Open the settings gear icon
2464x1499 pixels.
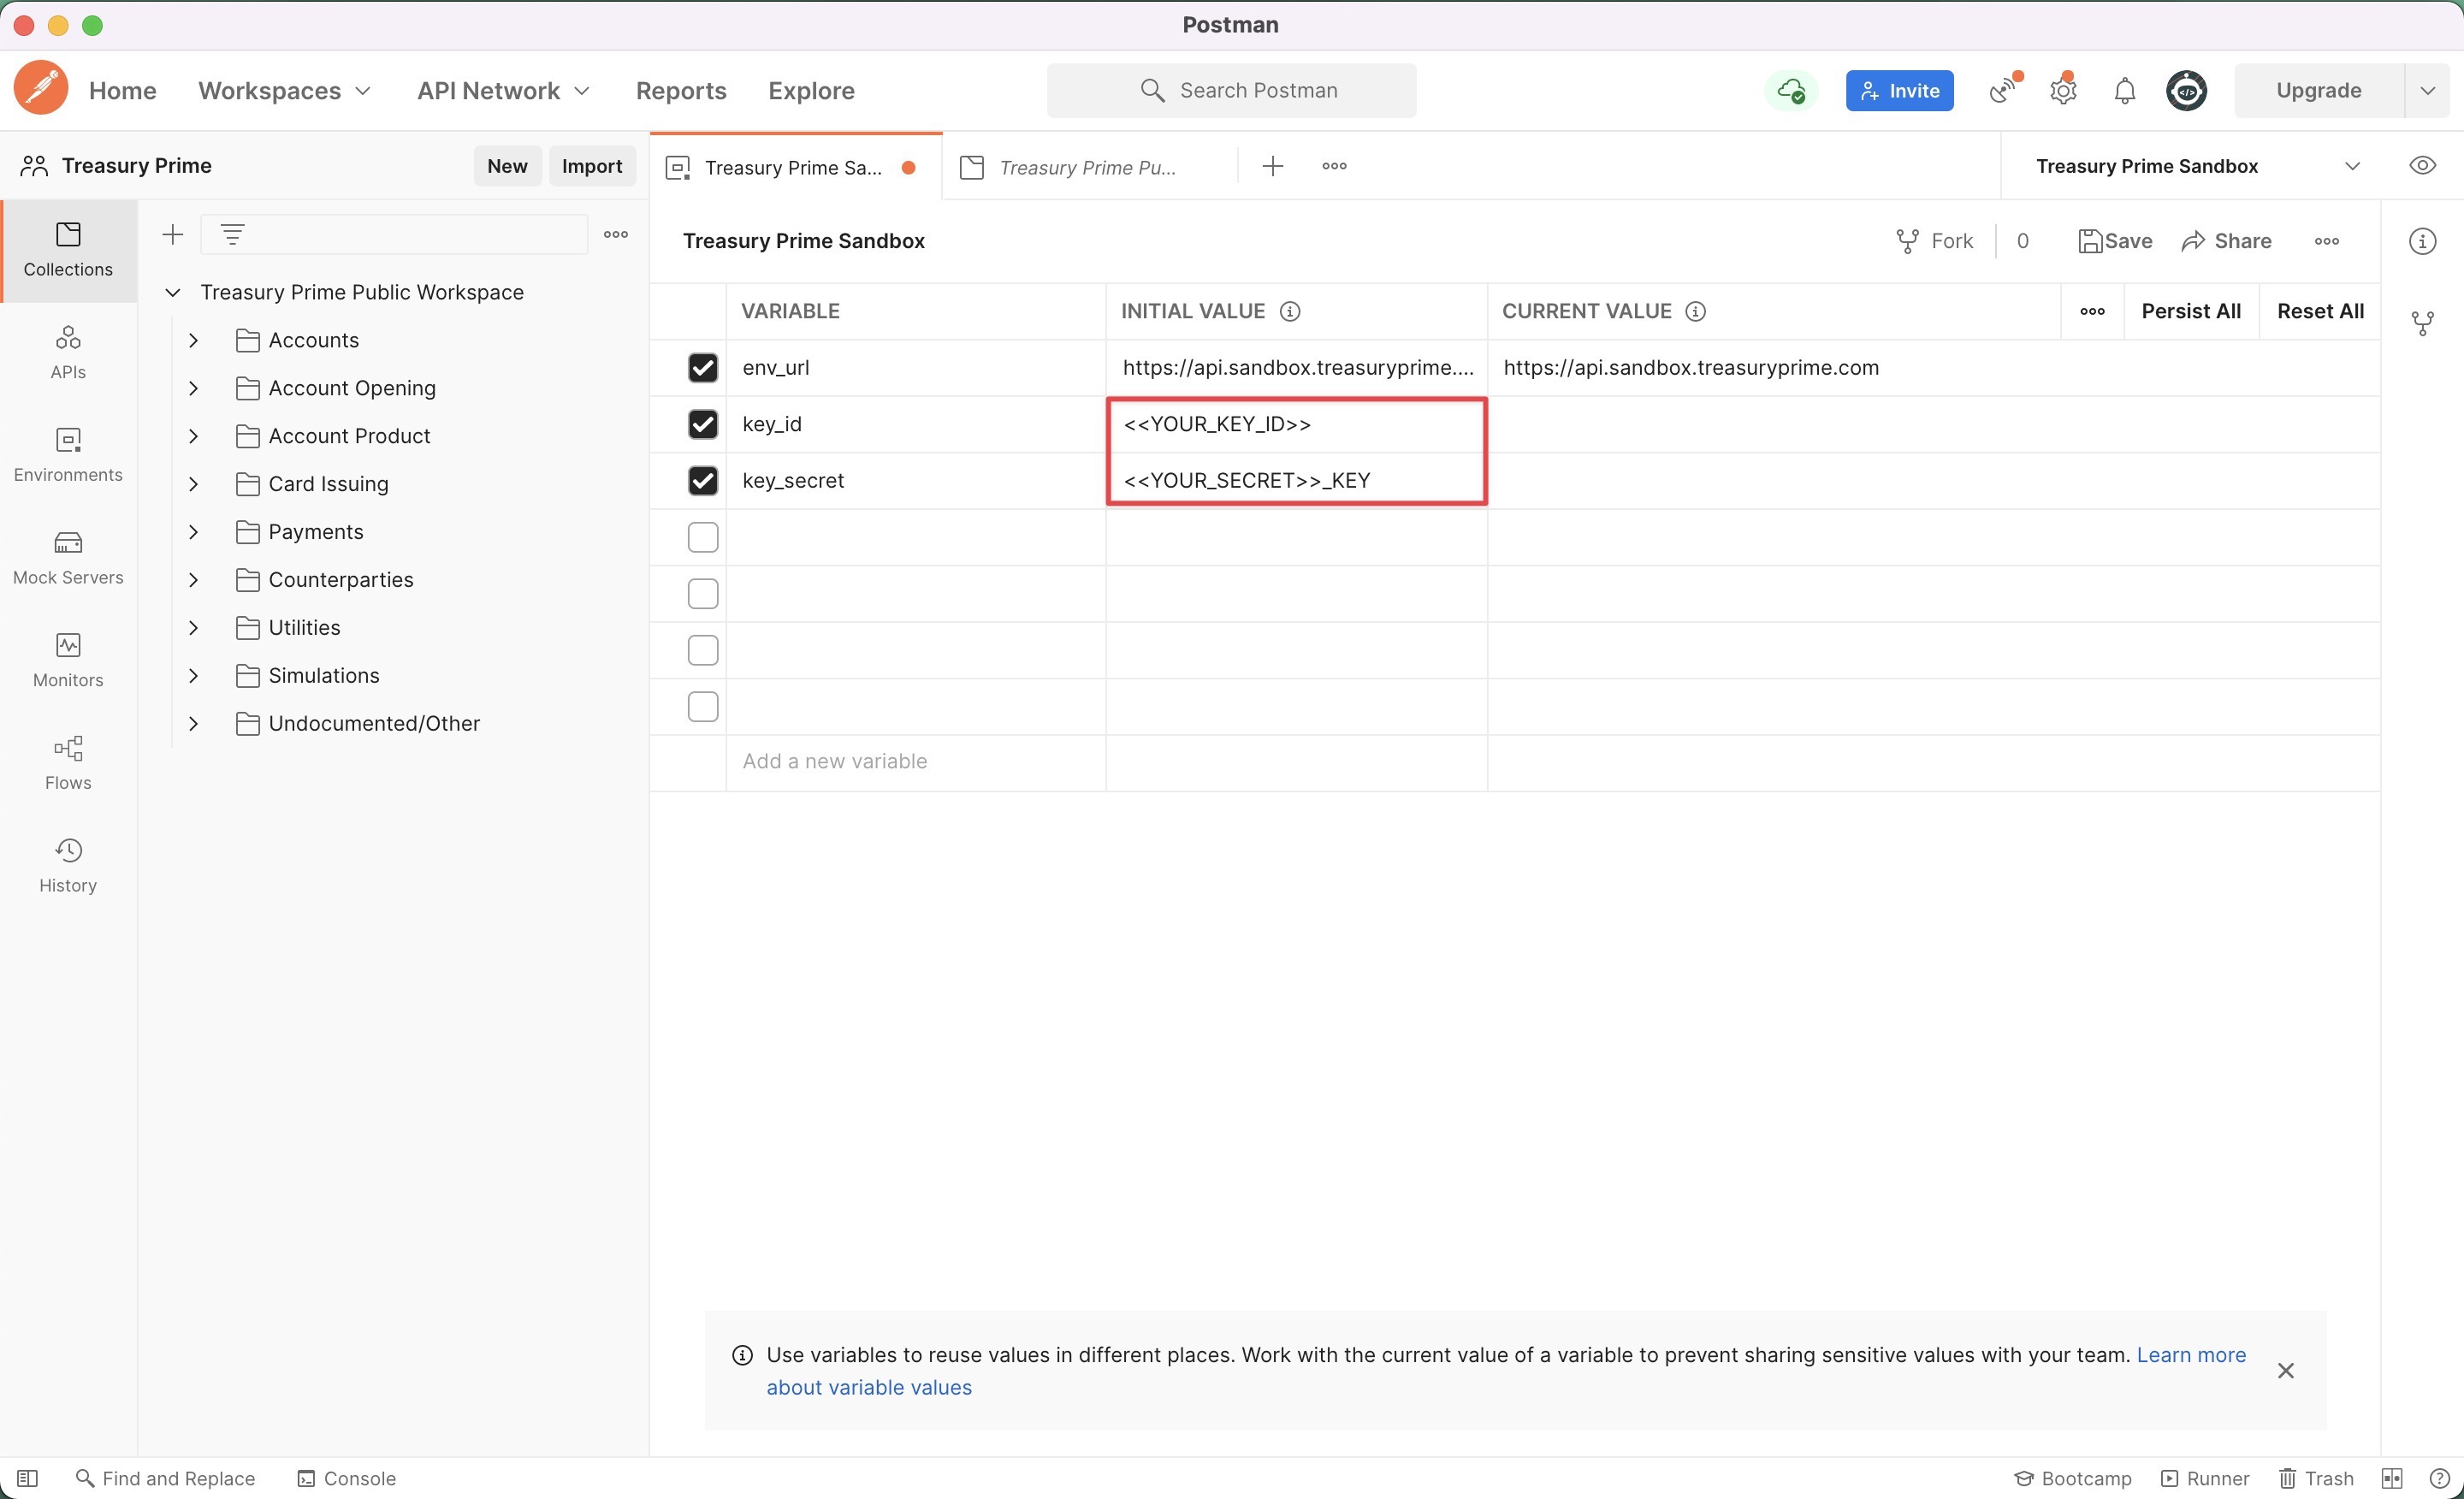tap(2063, 91)
